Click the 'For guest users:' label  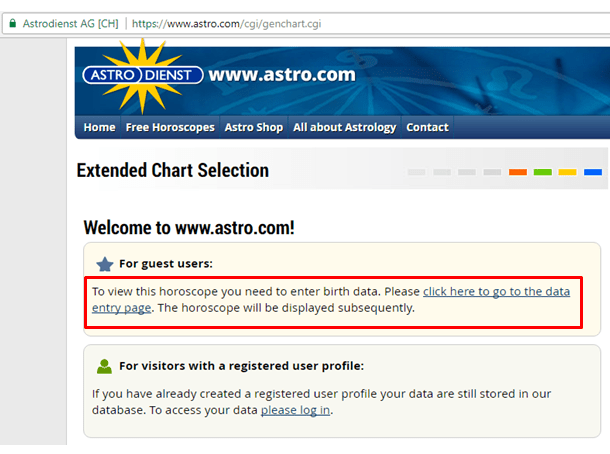point(166,264)
